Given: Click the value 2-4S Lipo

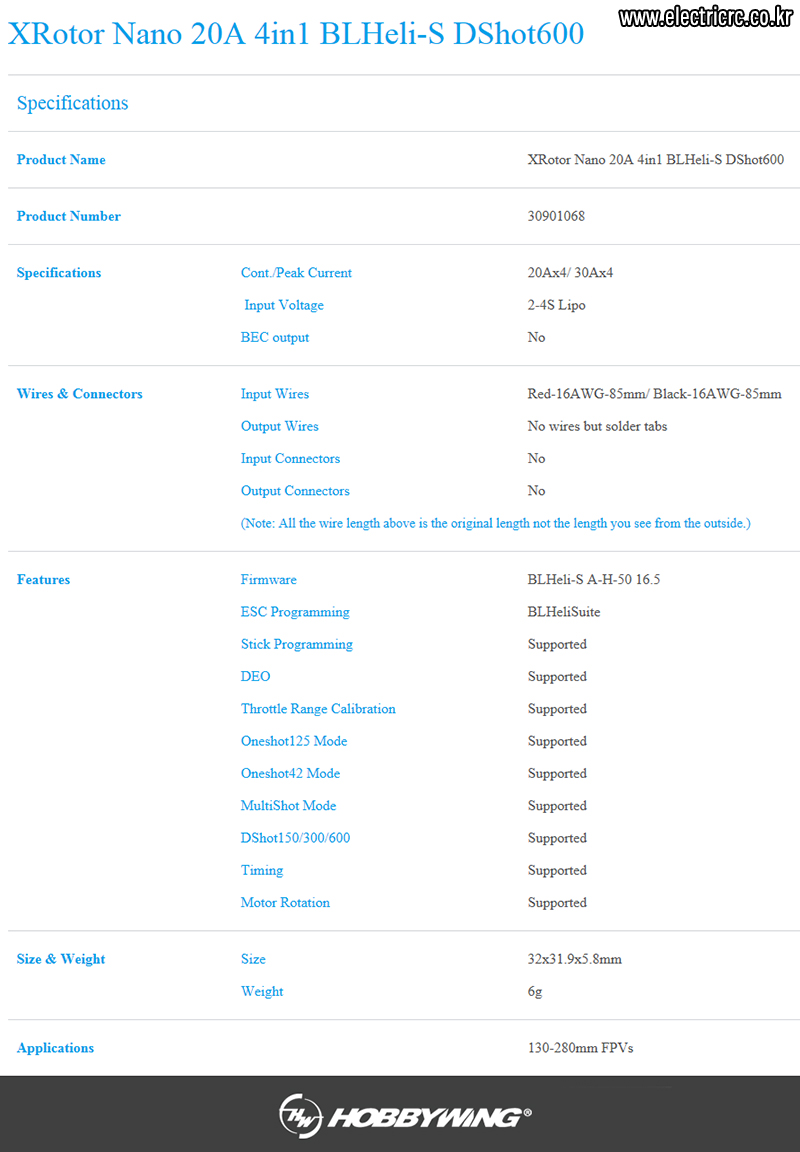Looking at the screenshot, I should (x=556, y=305).
